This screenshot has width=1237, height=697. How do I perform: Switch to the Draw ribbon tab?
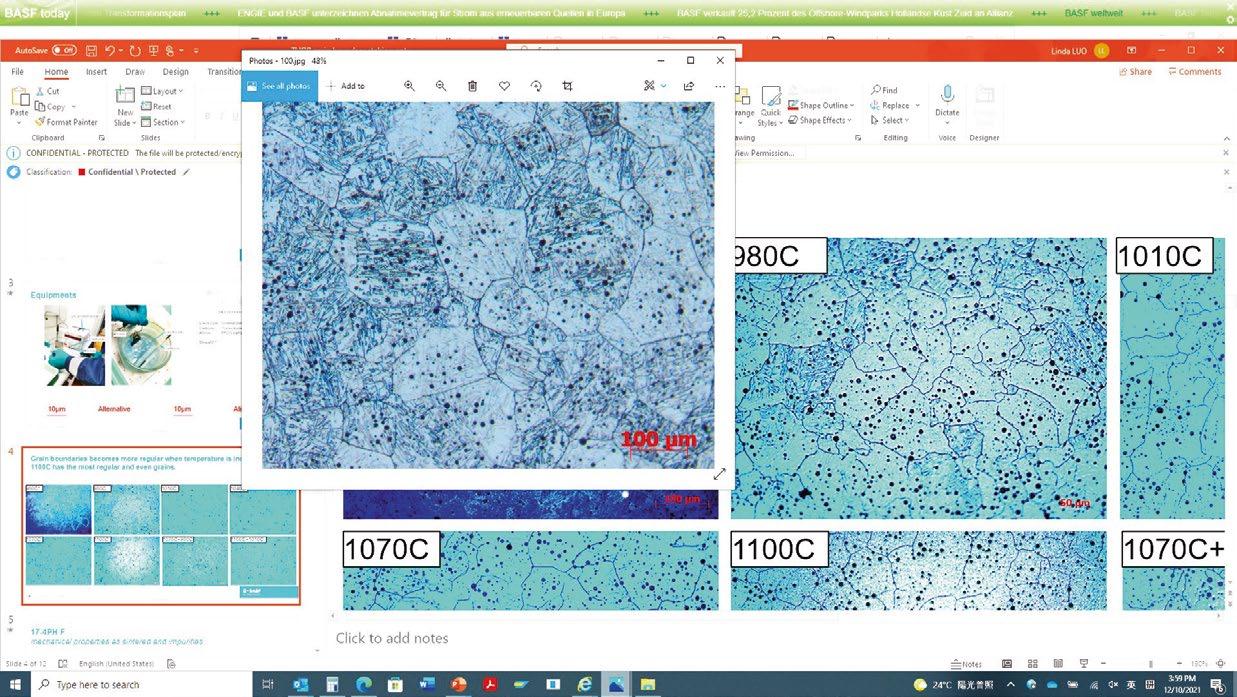coord(135,72)
